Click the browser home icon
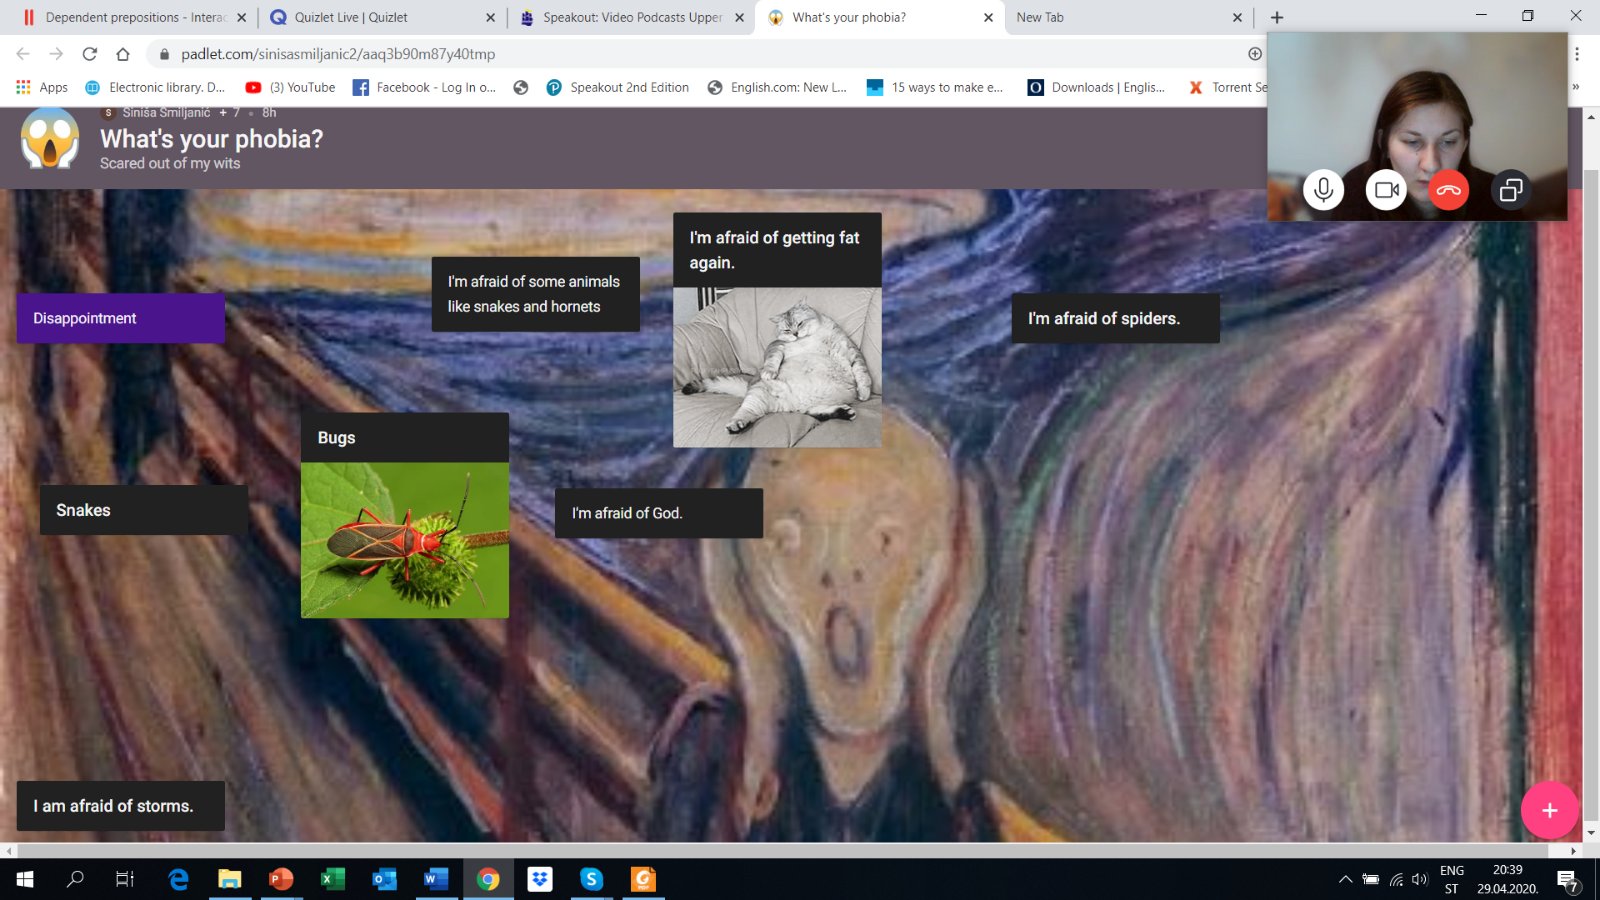Image resolution: width=1600 pixels, height=900 pixels. coord(123,54)
